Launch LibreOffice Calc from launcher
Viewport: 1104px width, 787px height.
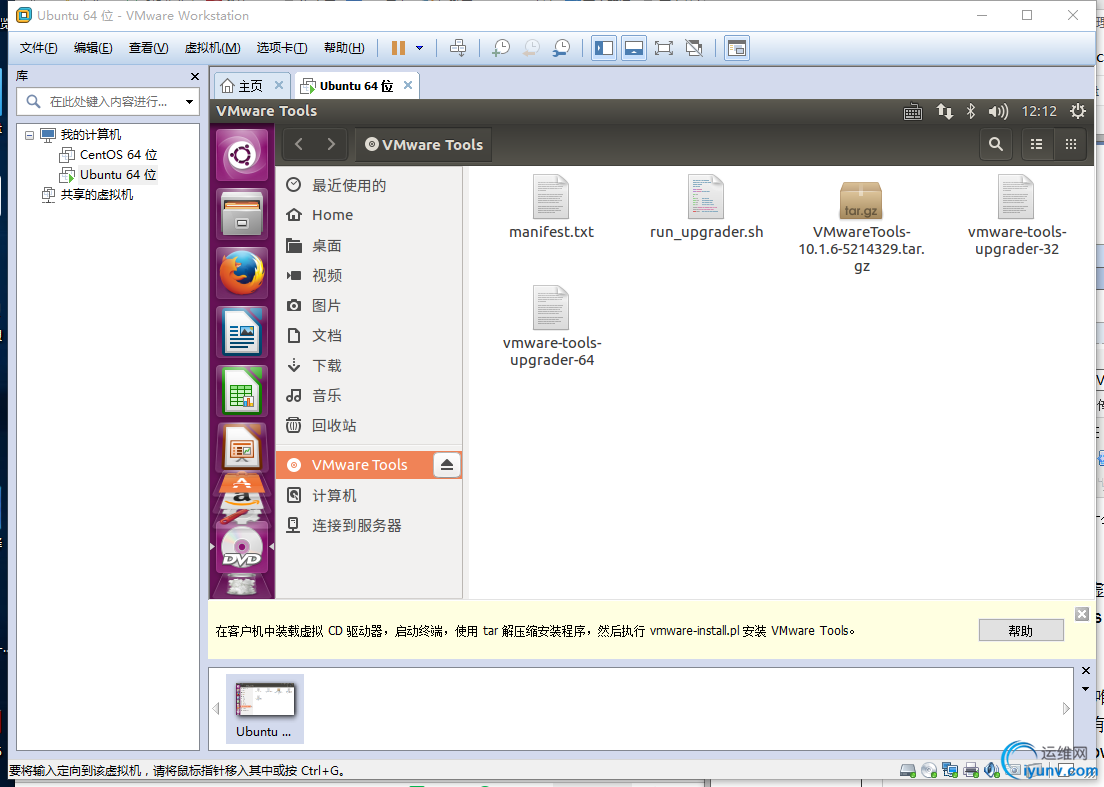[x=242, y=390]
